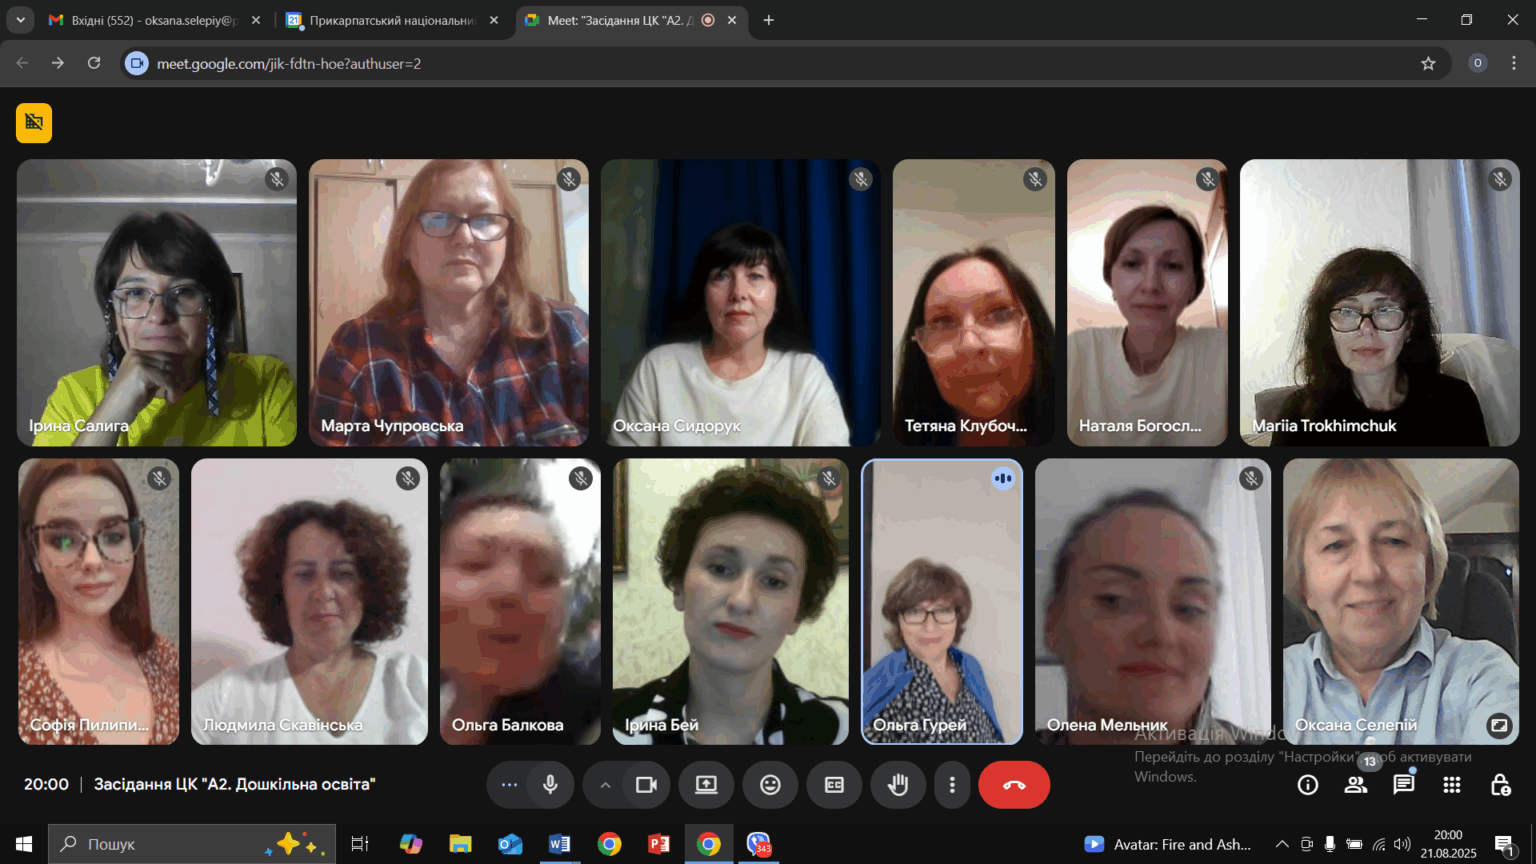Open more options vertical dots menu
The width and height of the screenshot is (1536, 864).
coord(952,785)
